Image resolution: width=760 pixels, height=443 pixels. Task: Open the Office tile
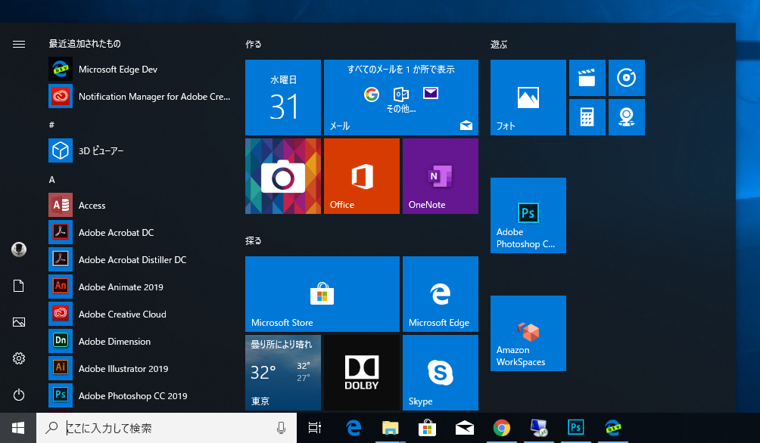coord(362,176)
